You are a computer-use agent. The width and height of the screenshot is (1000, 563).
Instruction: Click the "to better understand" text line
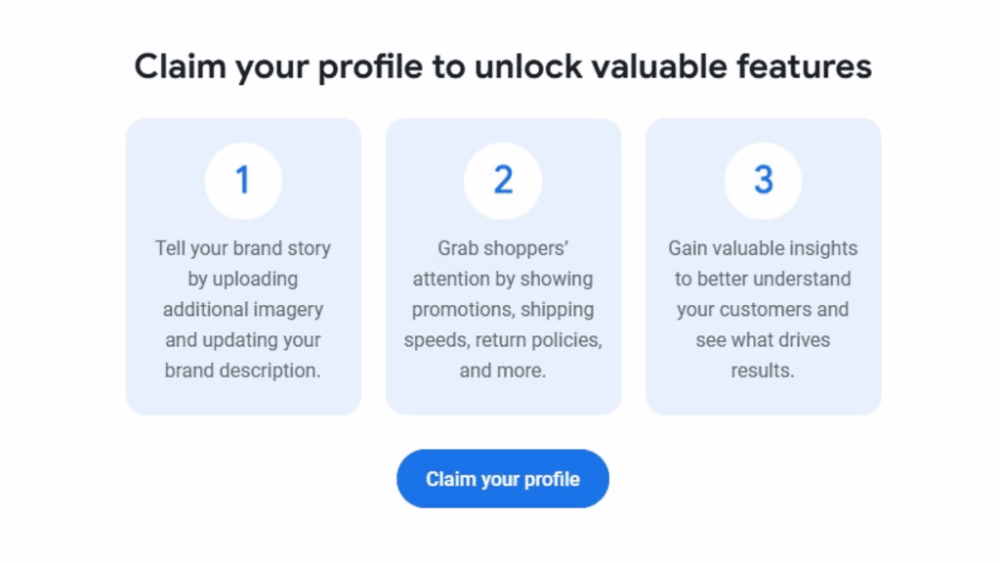763,279
